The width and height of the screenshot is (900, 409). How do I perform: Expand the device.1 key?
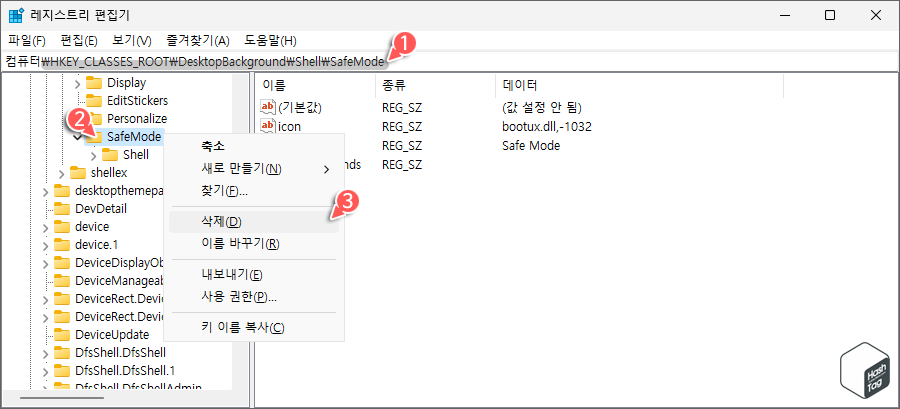[46, 245]
